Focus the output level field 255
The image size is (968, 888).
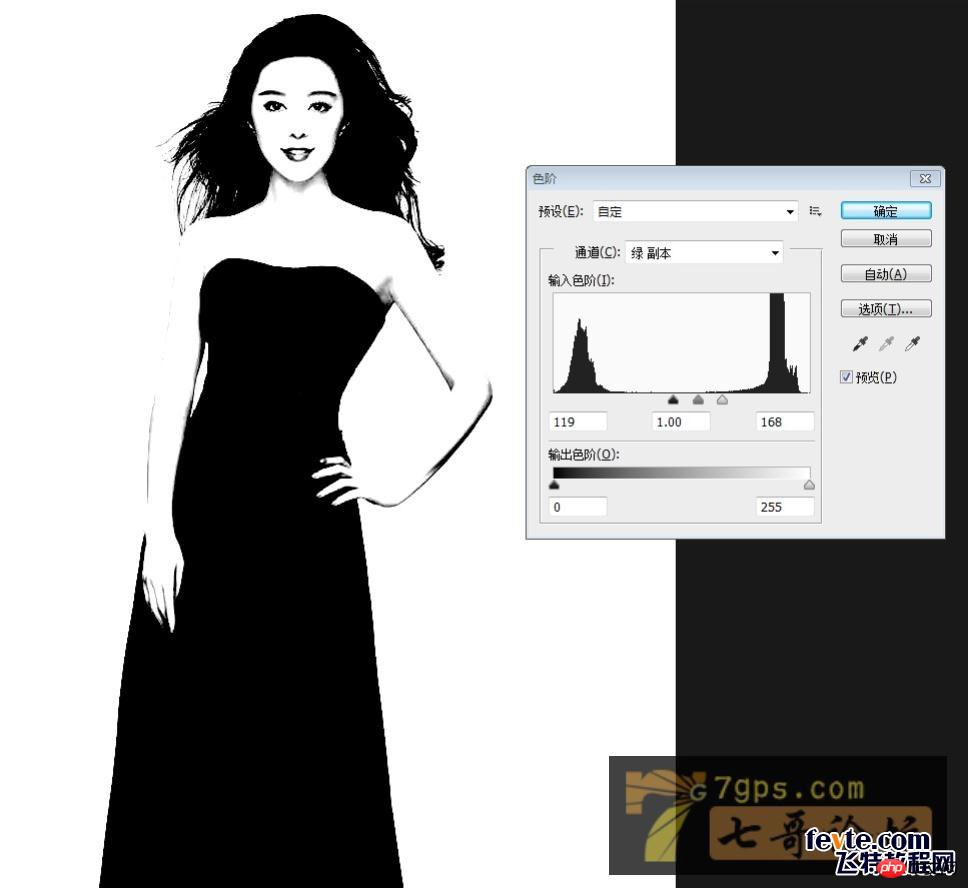785,507
